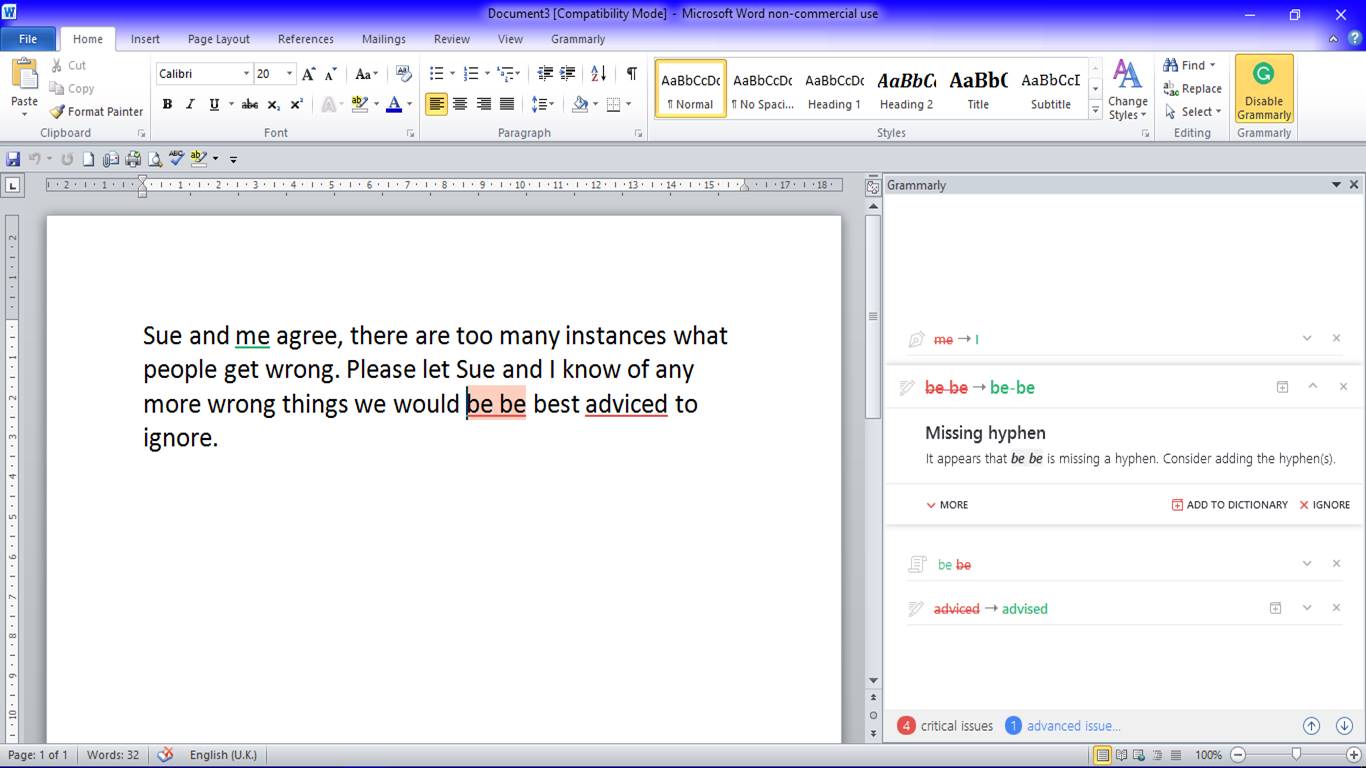Image resolution: width=1366 pixels, height=768 pixels.
Task: Expand MORE in Missing hyphen card
Action: click(947, 505)
